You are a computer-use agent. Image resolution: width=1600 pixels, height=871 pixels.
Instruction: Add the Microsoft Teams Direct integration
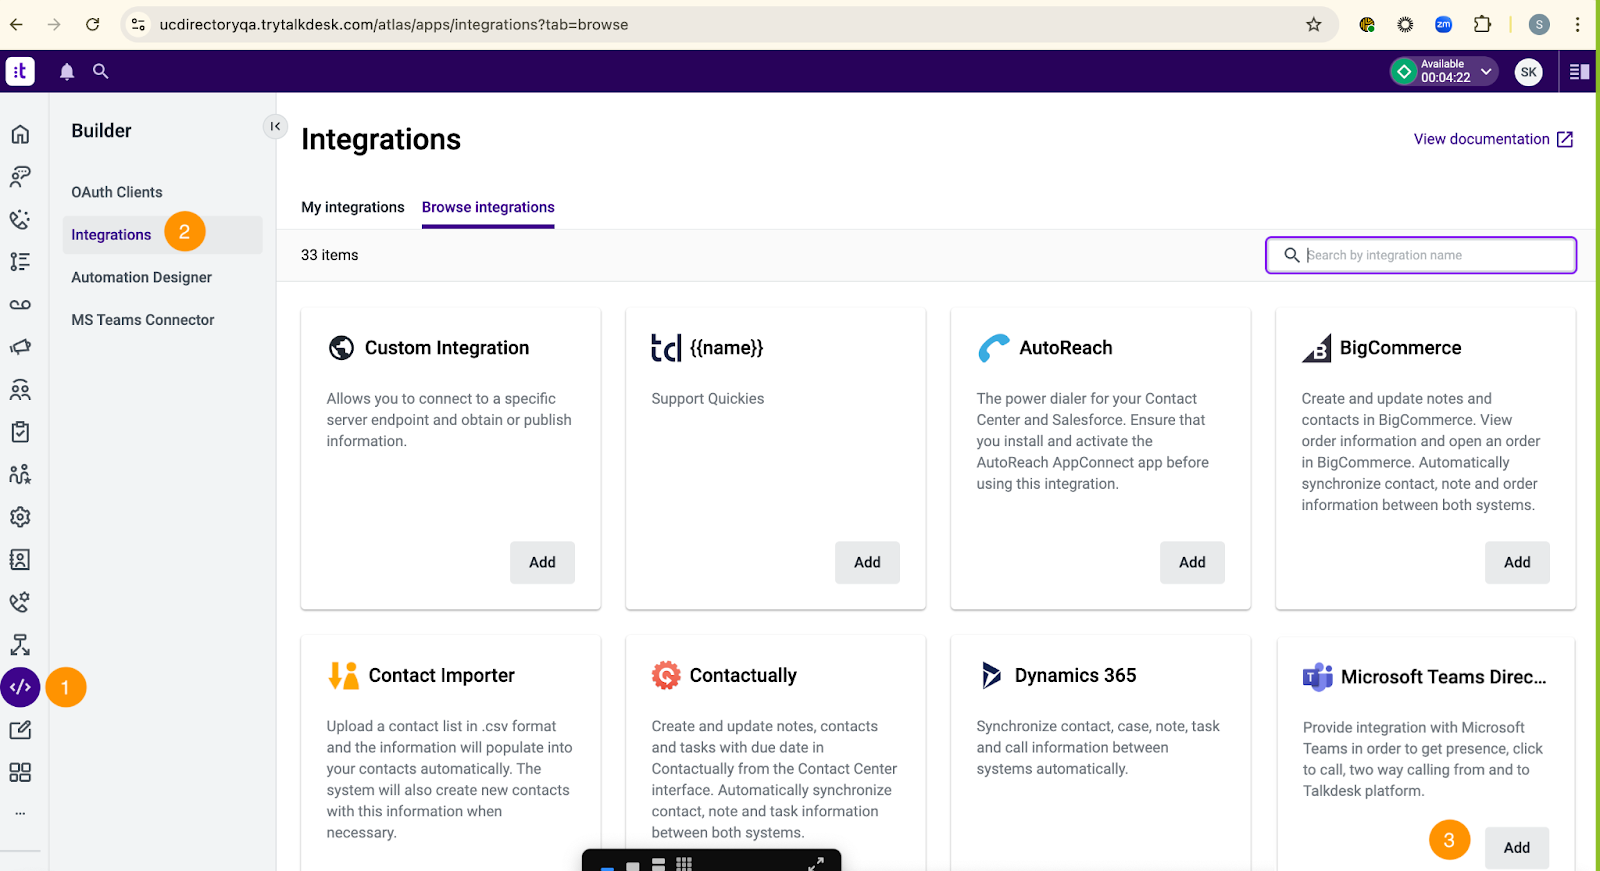[x=1517, y=847]
